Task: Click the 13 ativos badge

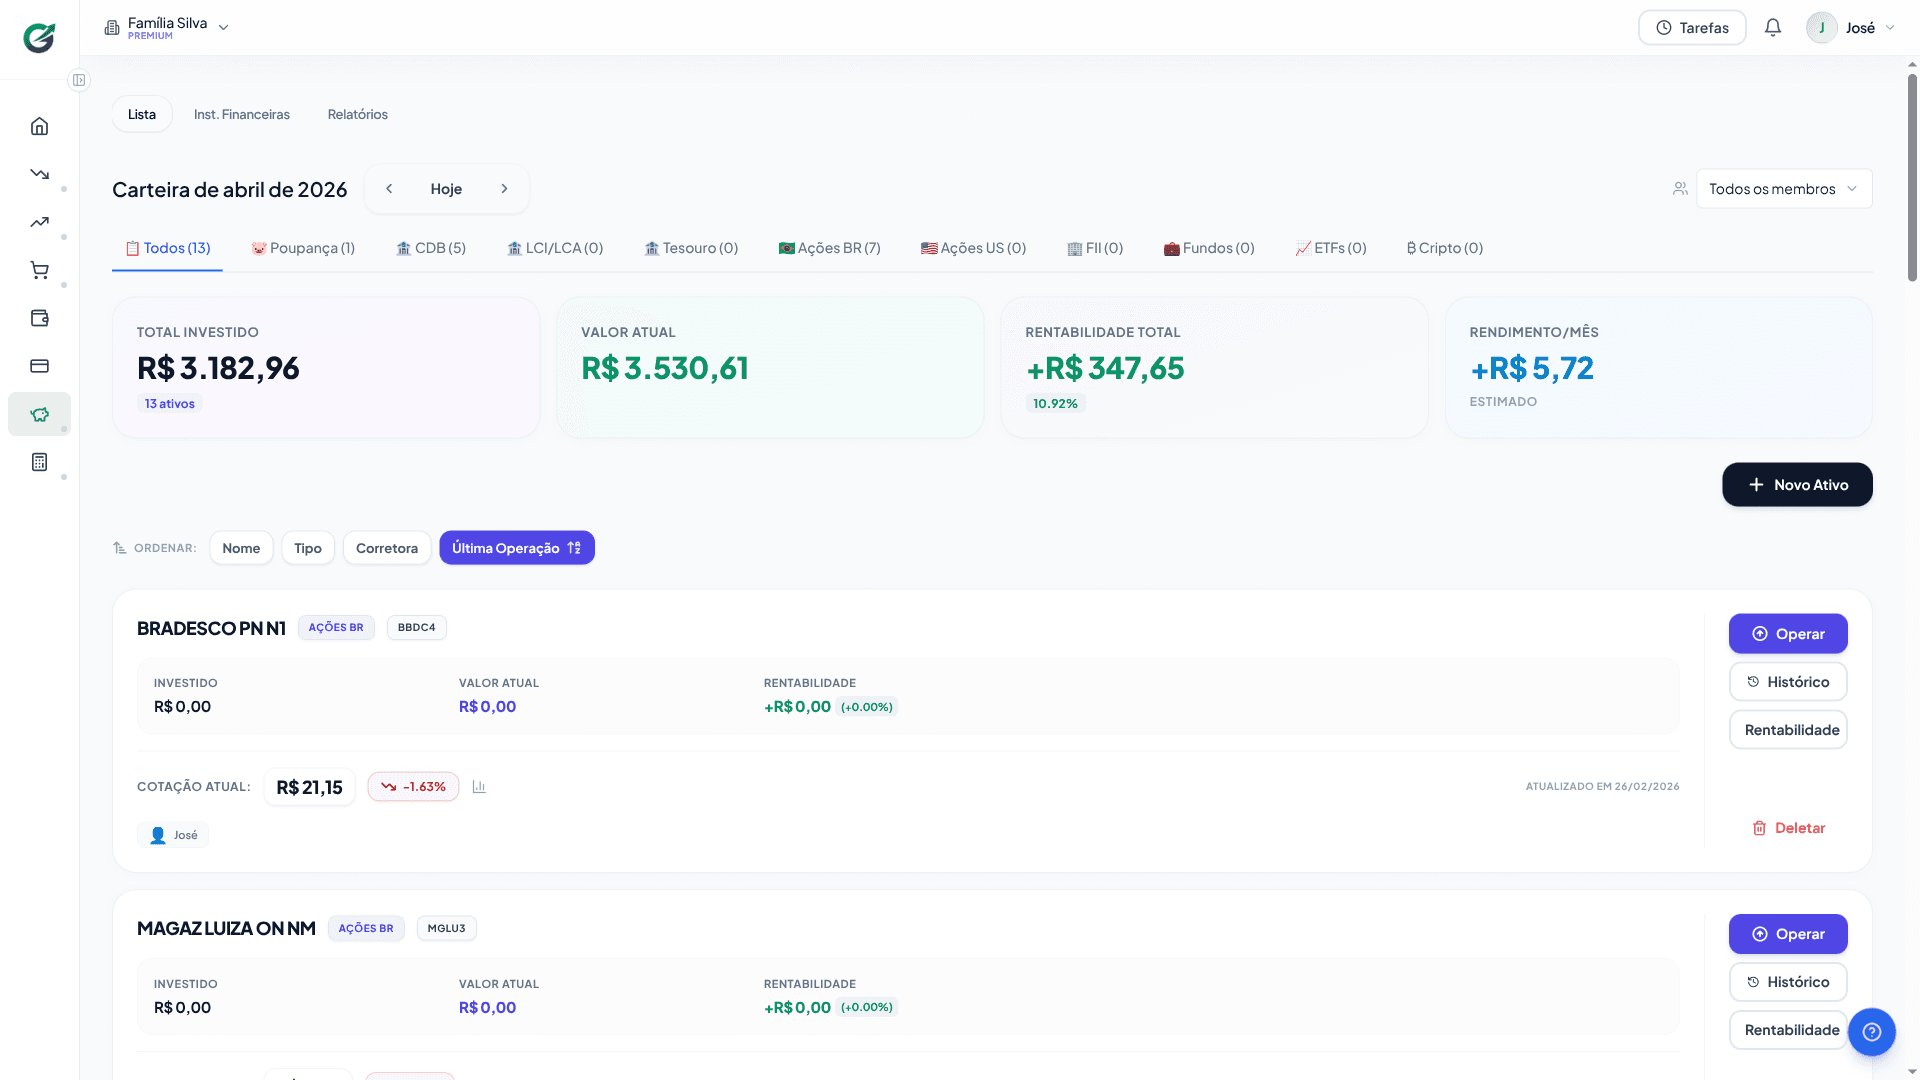Action: click(x=170, y=404)
